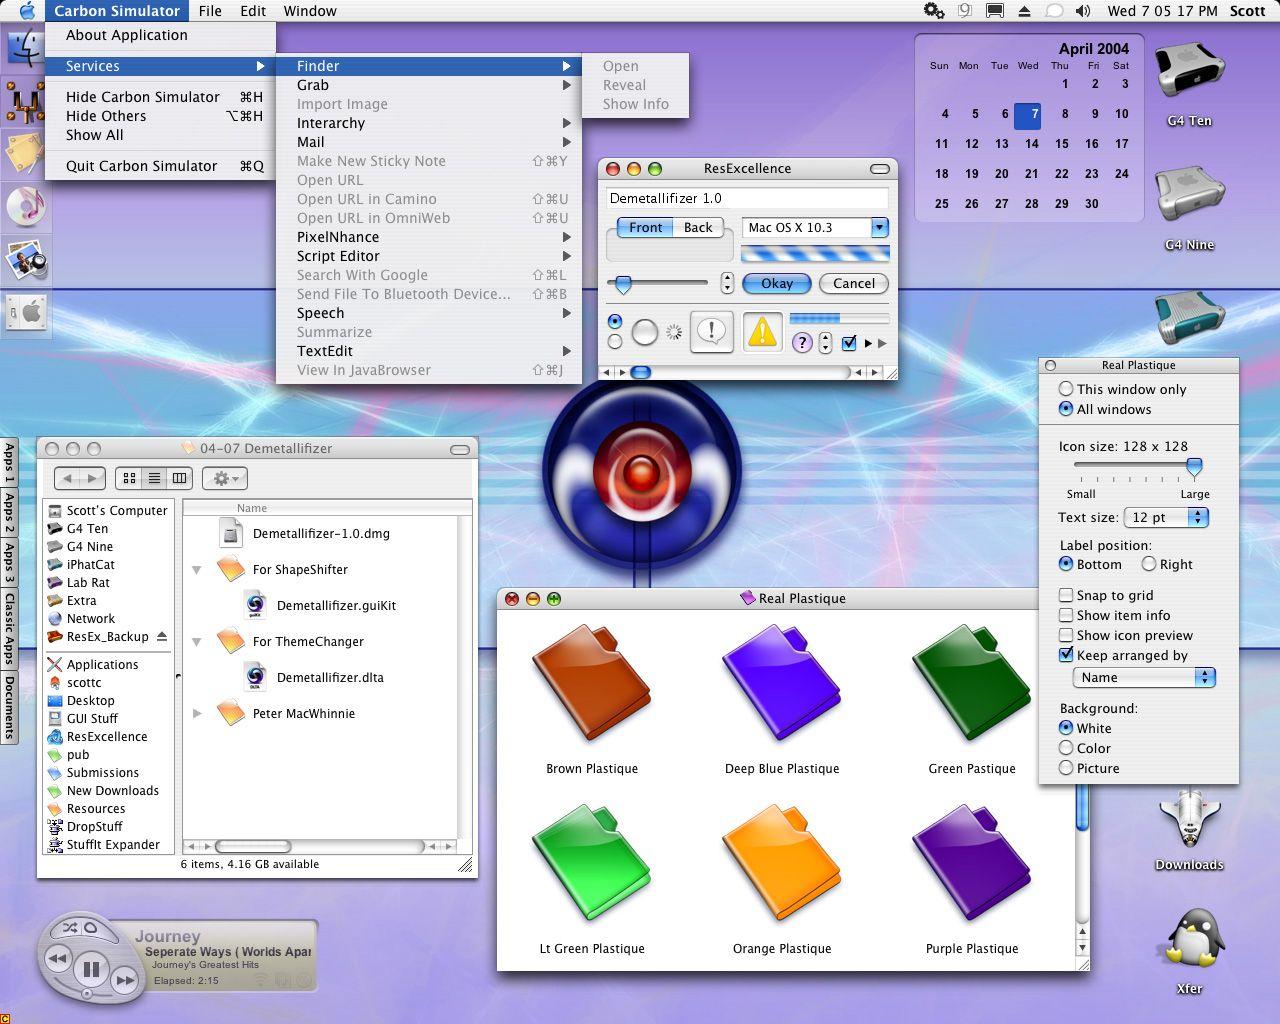Adjust the Icon size slider
Viewport: 1280px width, 1024px height.
click(1194, 466)
